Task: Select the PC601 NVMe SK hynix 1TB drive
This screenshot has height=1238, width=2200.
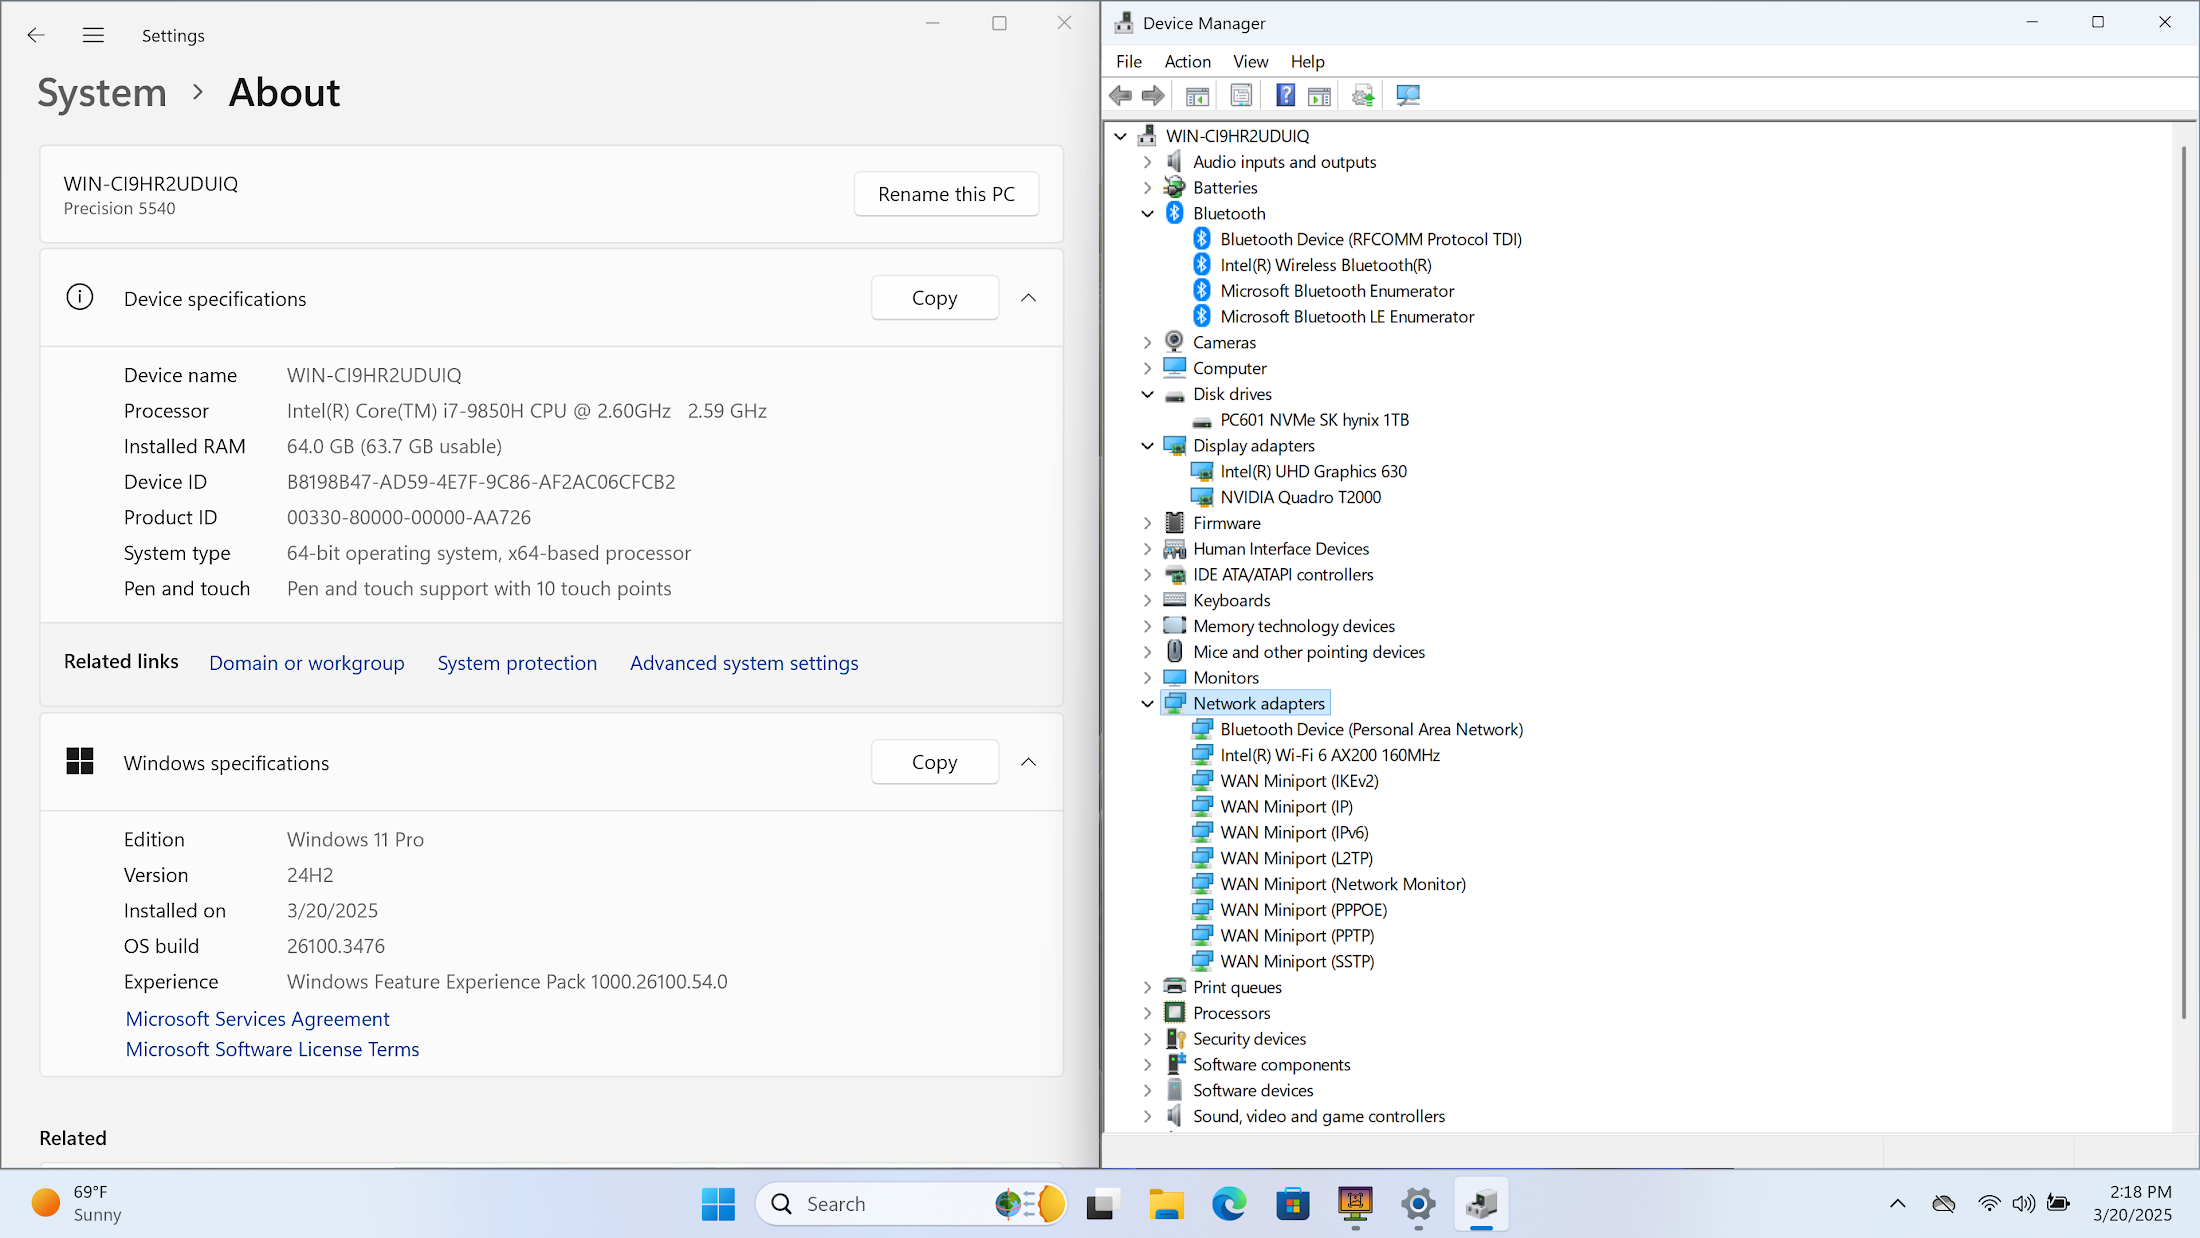Action: (1314, 420)
